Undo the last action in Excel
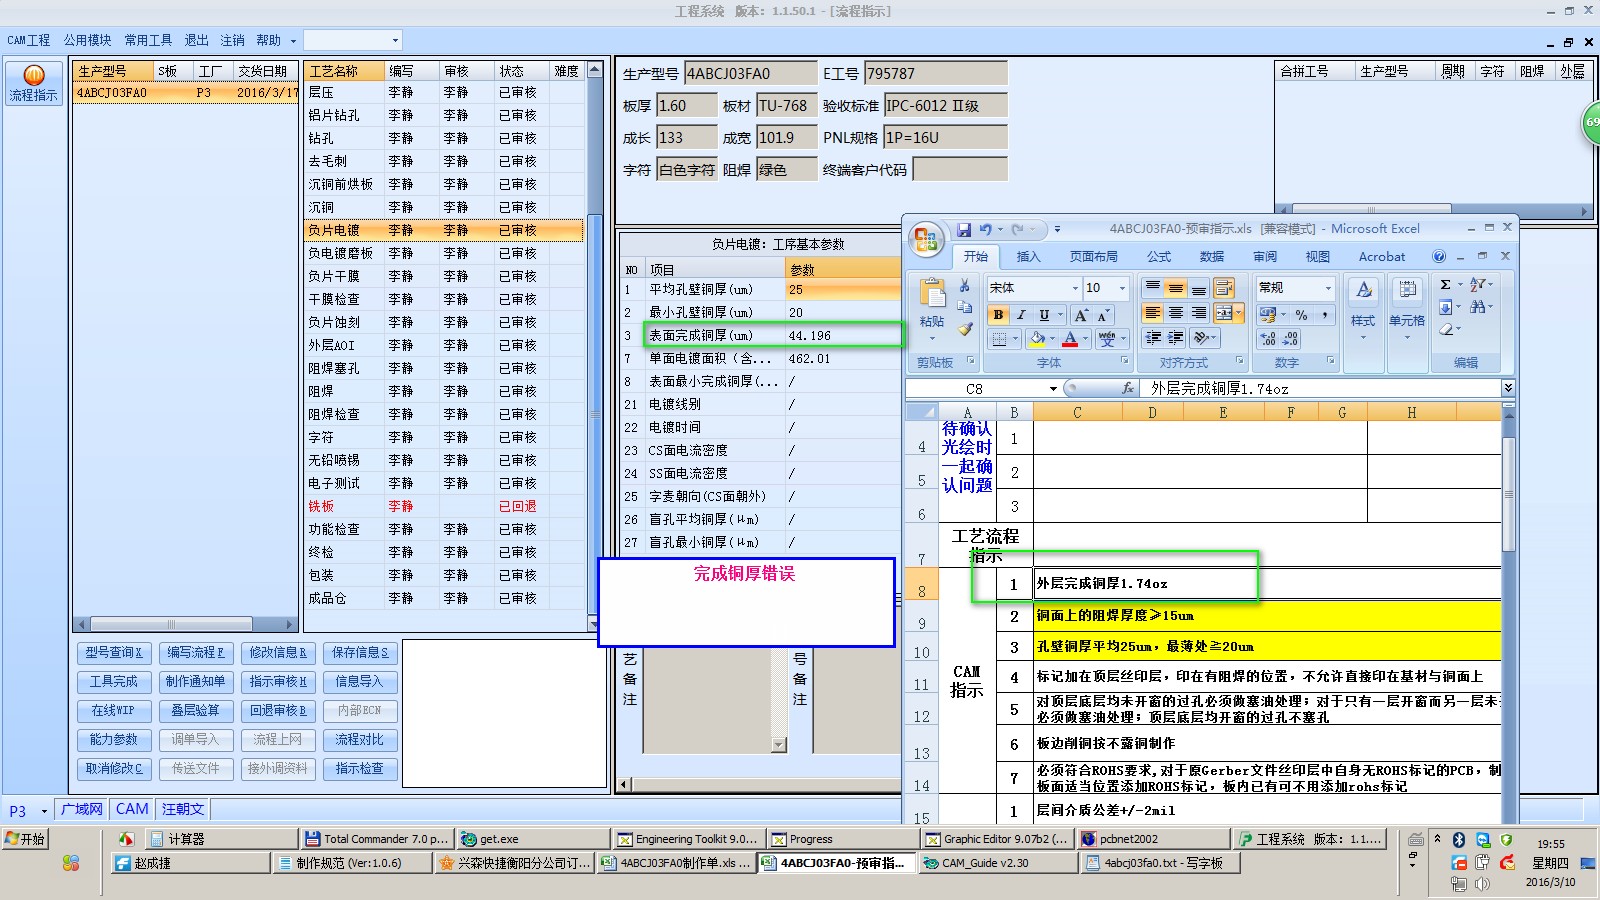The height and width of the screenshot is (900, 1600). (986, 230)
